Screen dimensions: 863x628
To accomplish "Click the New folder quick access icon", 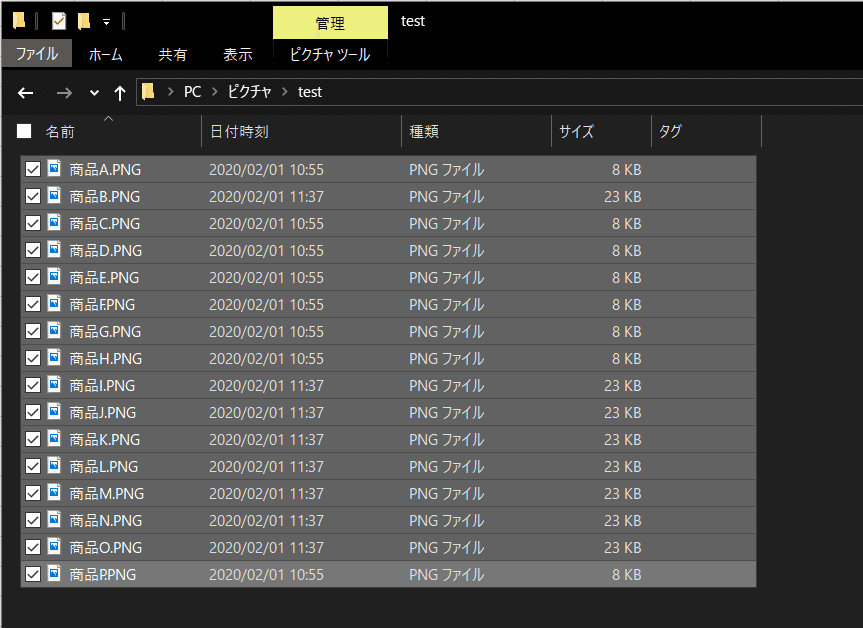I will 84,21.
